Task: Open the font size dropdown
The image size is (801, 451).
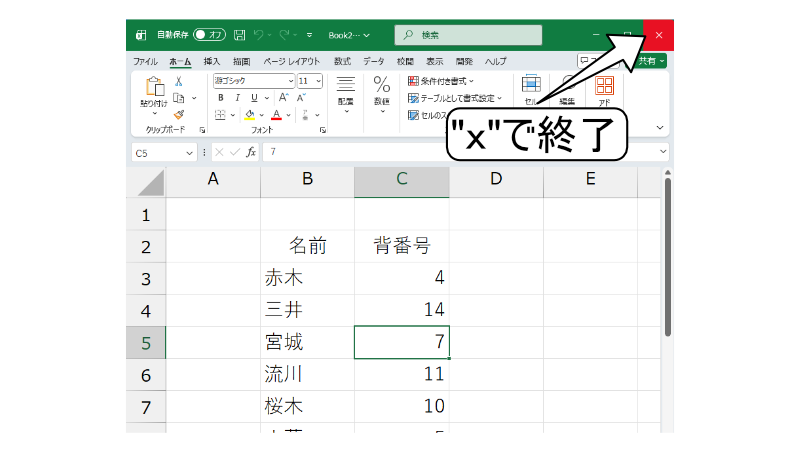Action: (318, 81)
